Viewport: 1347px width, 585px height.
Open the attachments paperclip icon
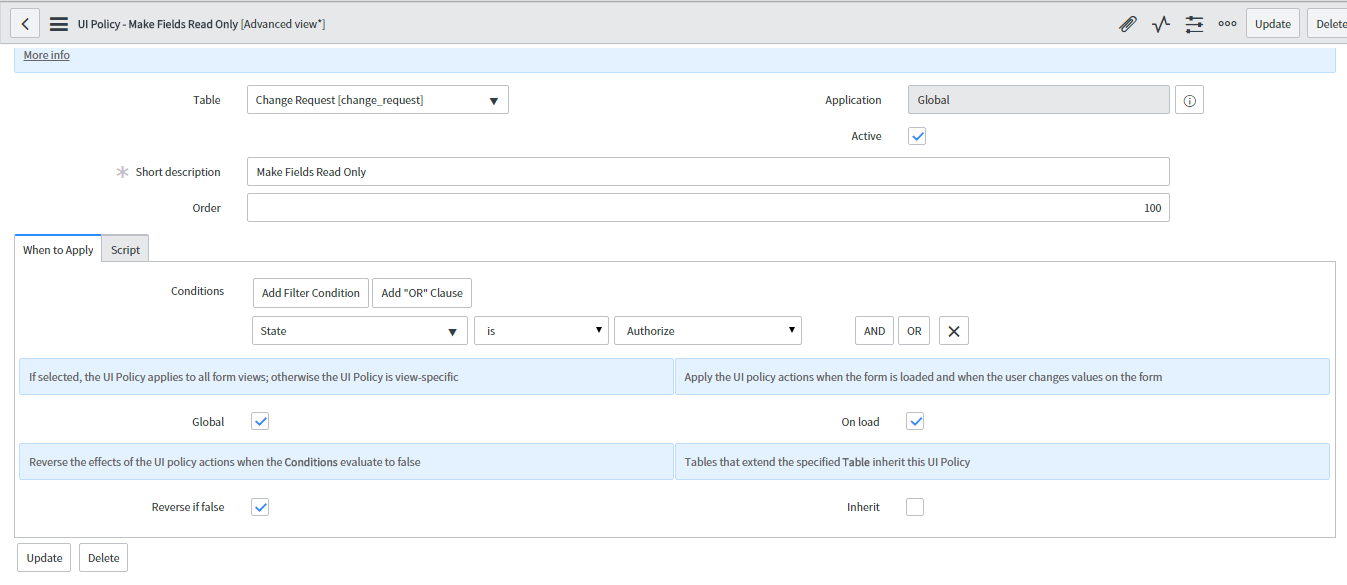[x=1128, y=23]
